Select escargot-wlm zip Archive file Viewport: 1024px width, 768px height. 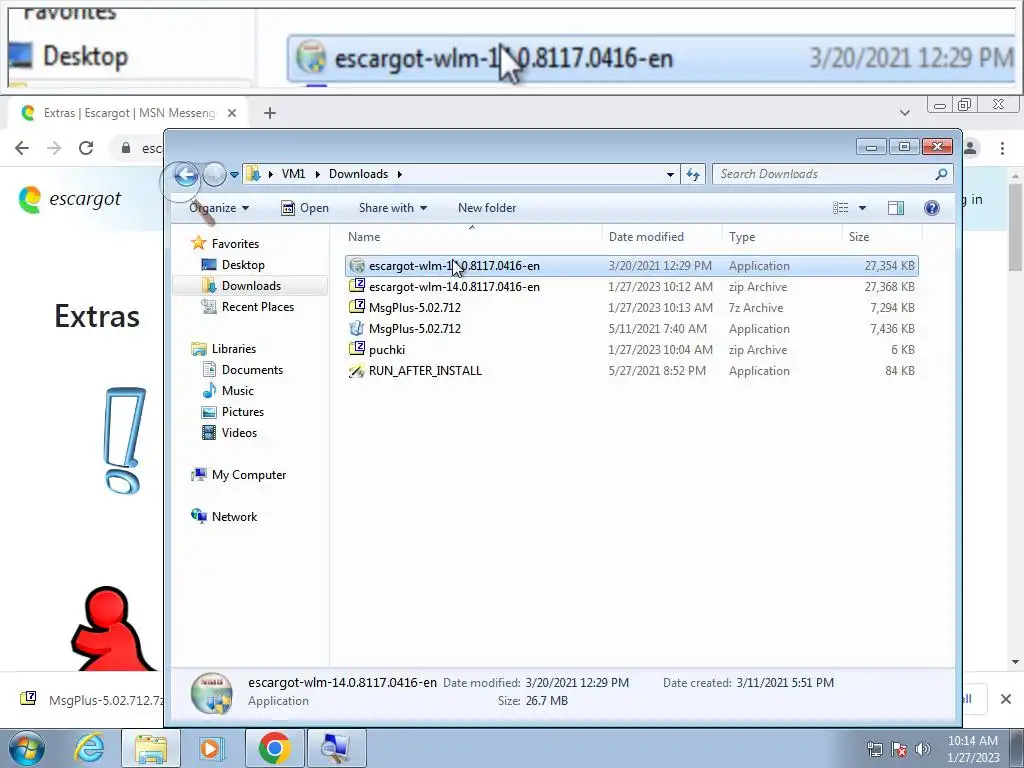pyautogui.click(x=632, y=287)
